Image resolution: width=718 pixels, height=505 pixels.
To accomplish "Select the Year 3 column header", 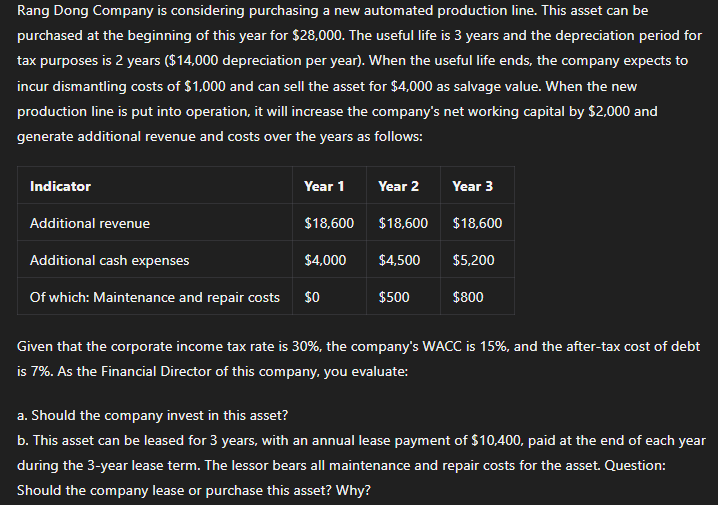I will [x=473, y=186].
